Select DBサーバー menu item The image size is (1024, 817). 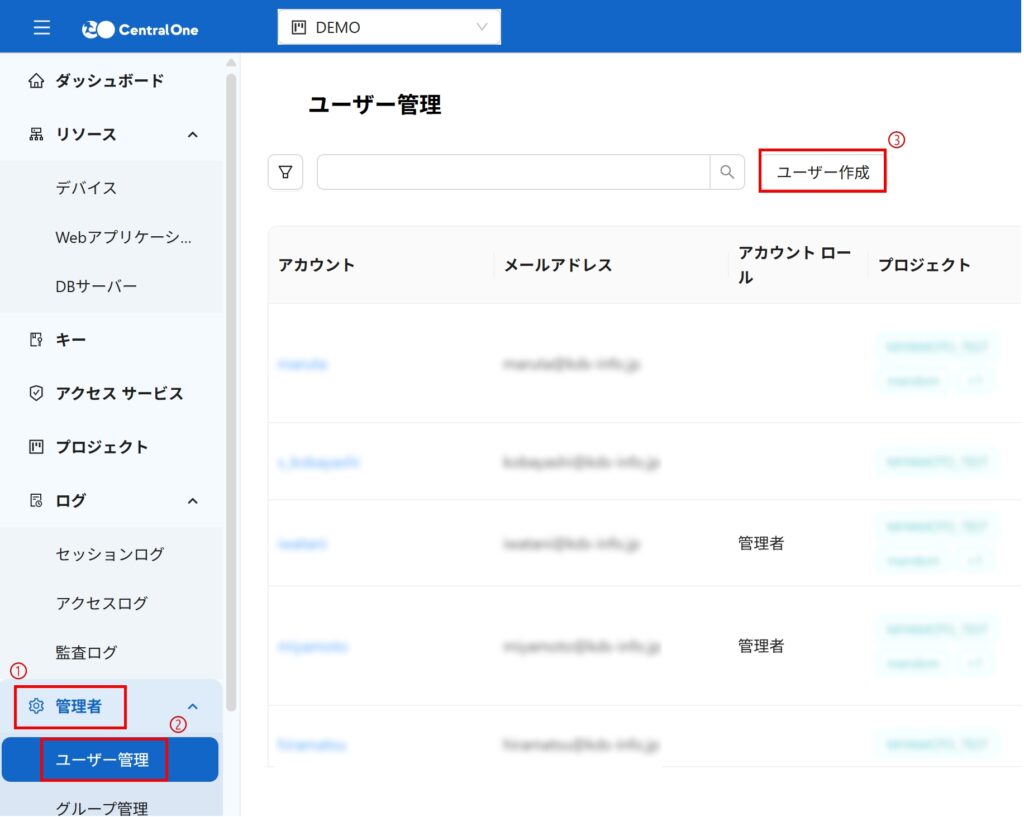[97, 286]
